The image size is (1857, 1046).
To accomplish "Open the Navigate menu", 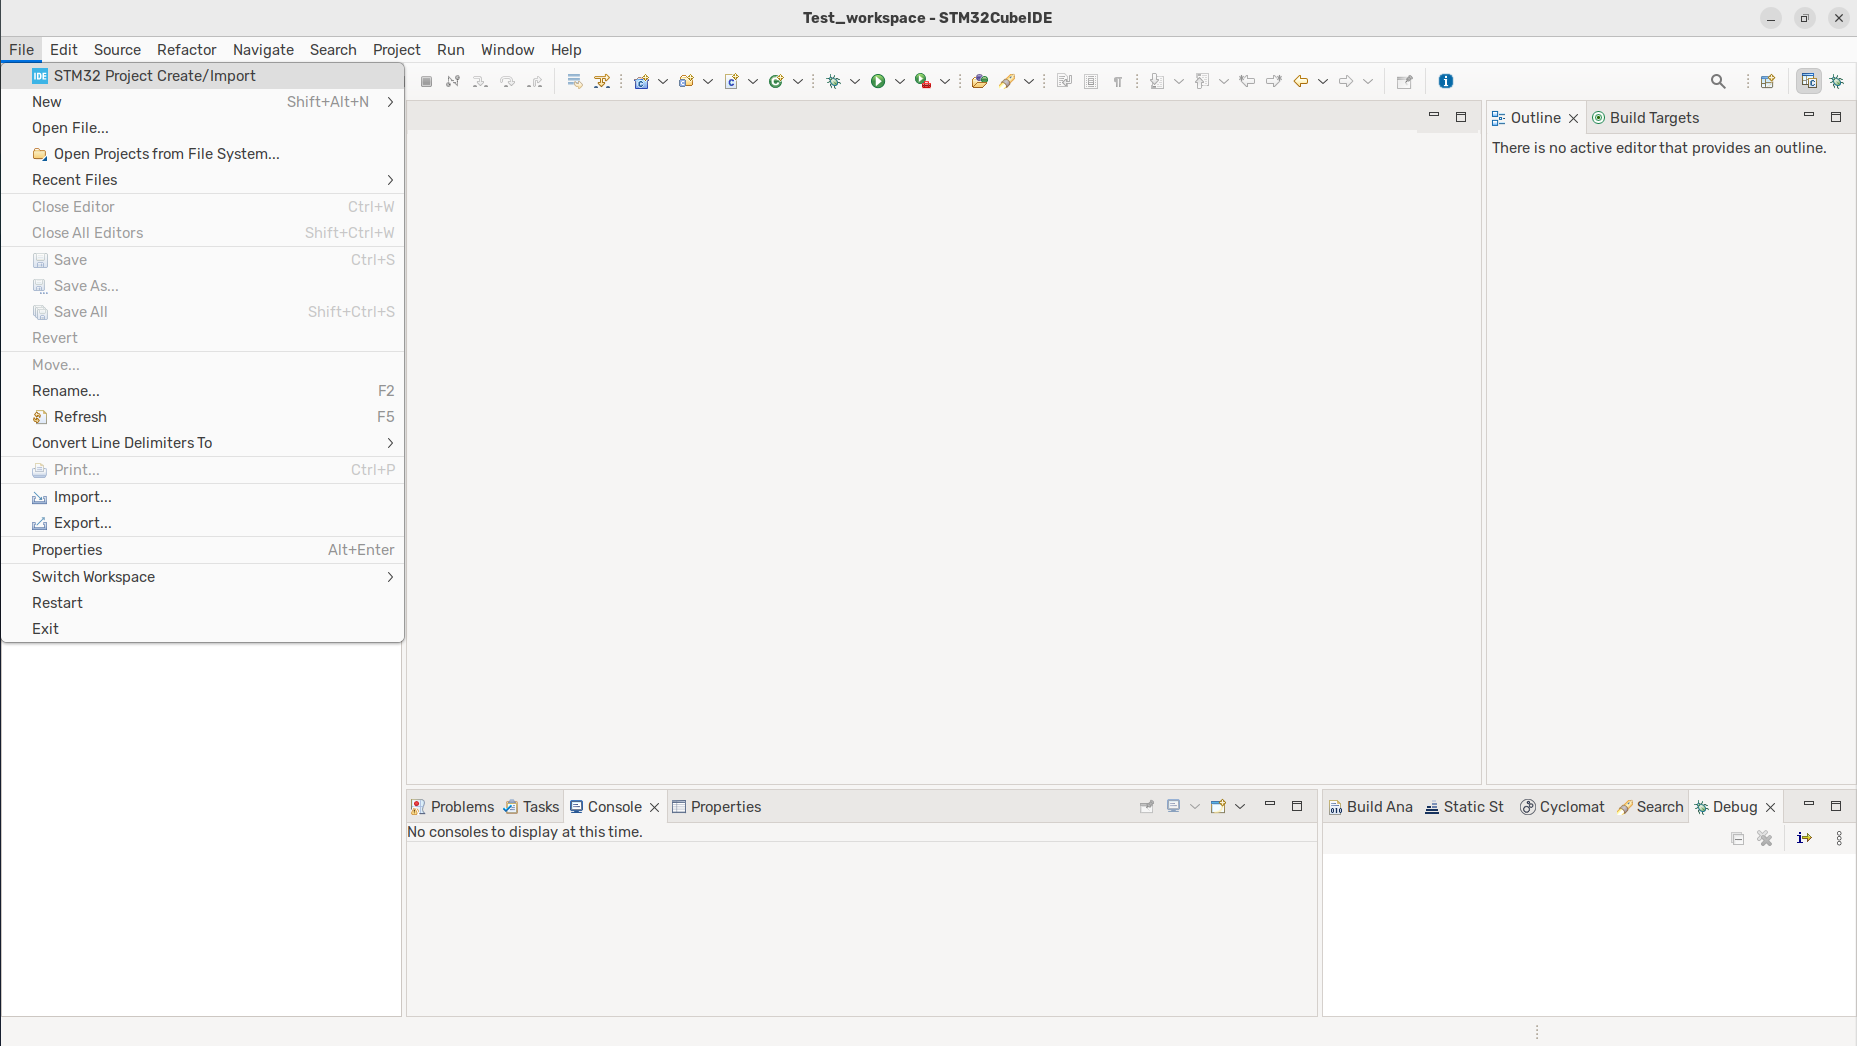I will point(263,50).
